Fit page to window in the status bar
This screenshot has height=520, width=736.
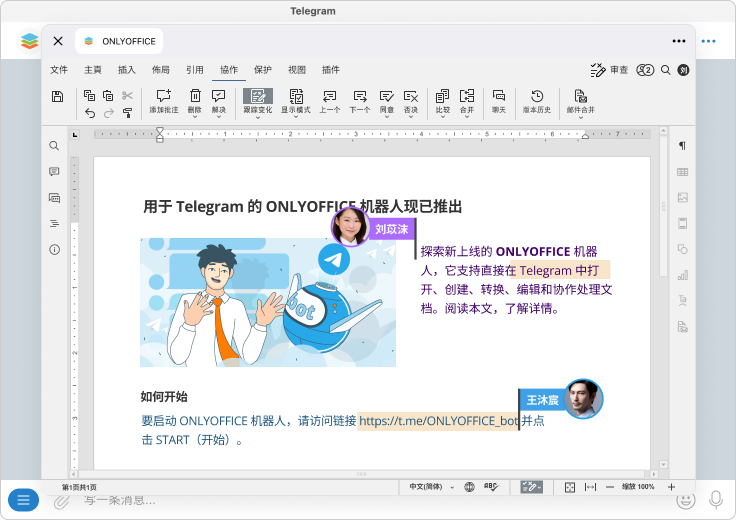[x=570, y=487]
